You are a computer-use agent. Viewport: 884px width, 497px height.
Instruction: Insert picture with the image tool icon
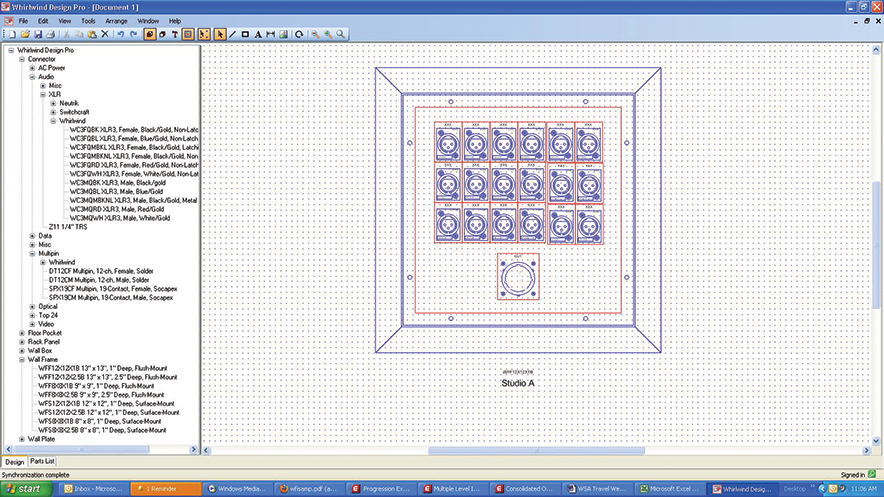pyautogui.click(x=284, y=34)
